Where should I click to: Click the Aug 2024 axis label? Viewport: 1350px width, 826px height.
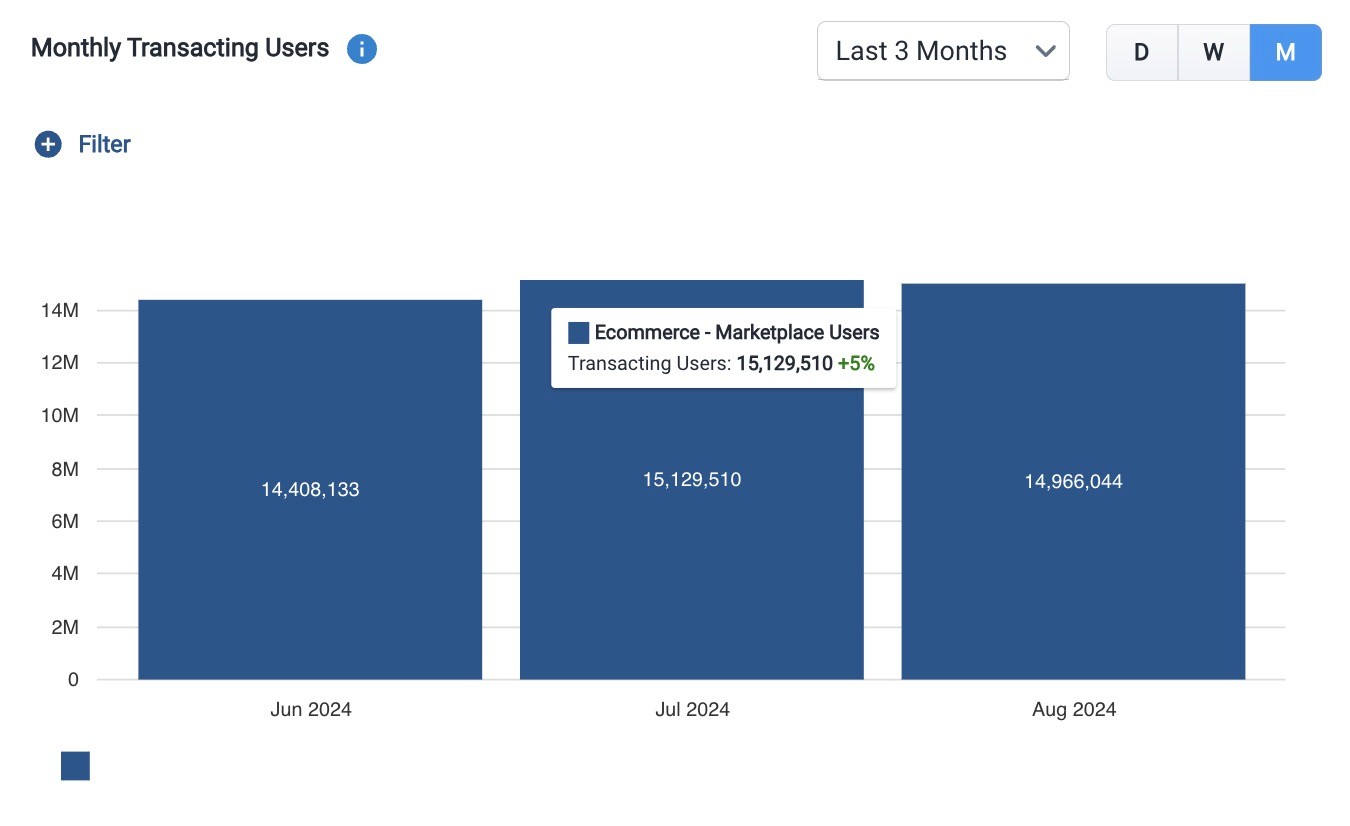1074,710
